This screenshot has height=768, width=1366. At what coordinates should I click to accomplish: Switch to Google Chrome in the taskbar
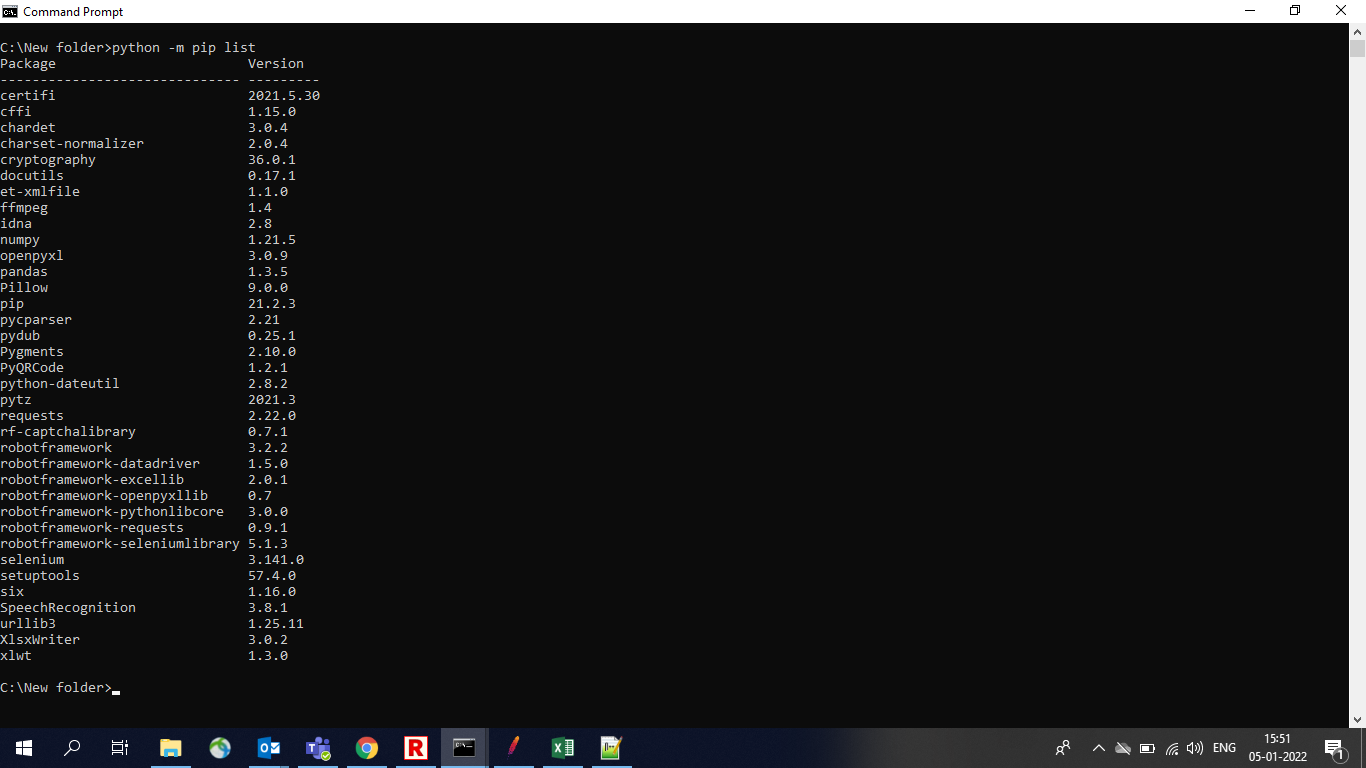coord(367,747)
